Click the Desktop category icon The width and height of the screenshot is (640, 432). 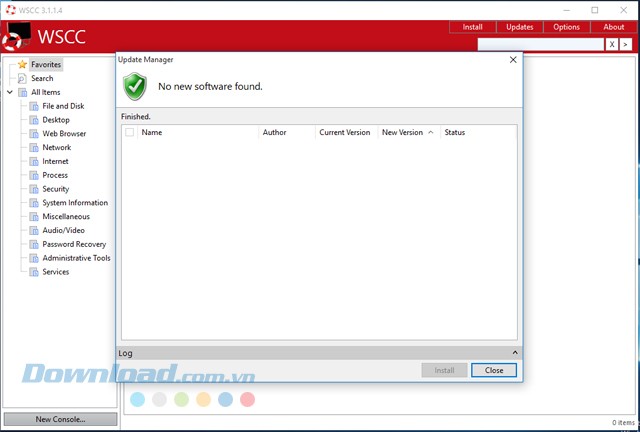pos(34,120)
